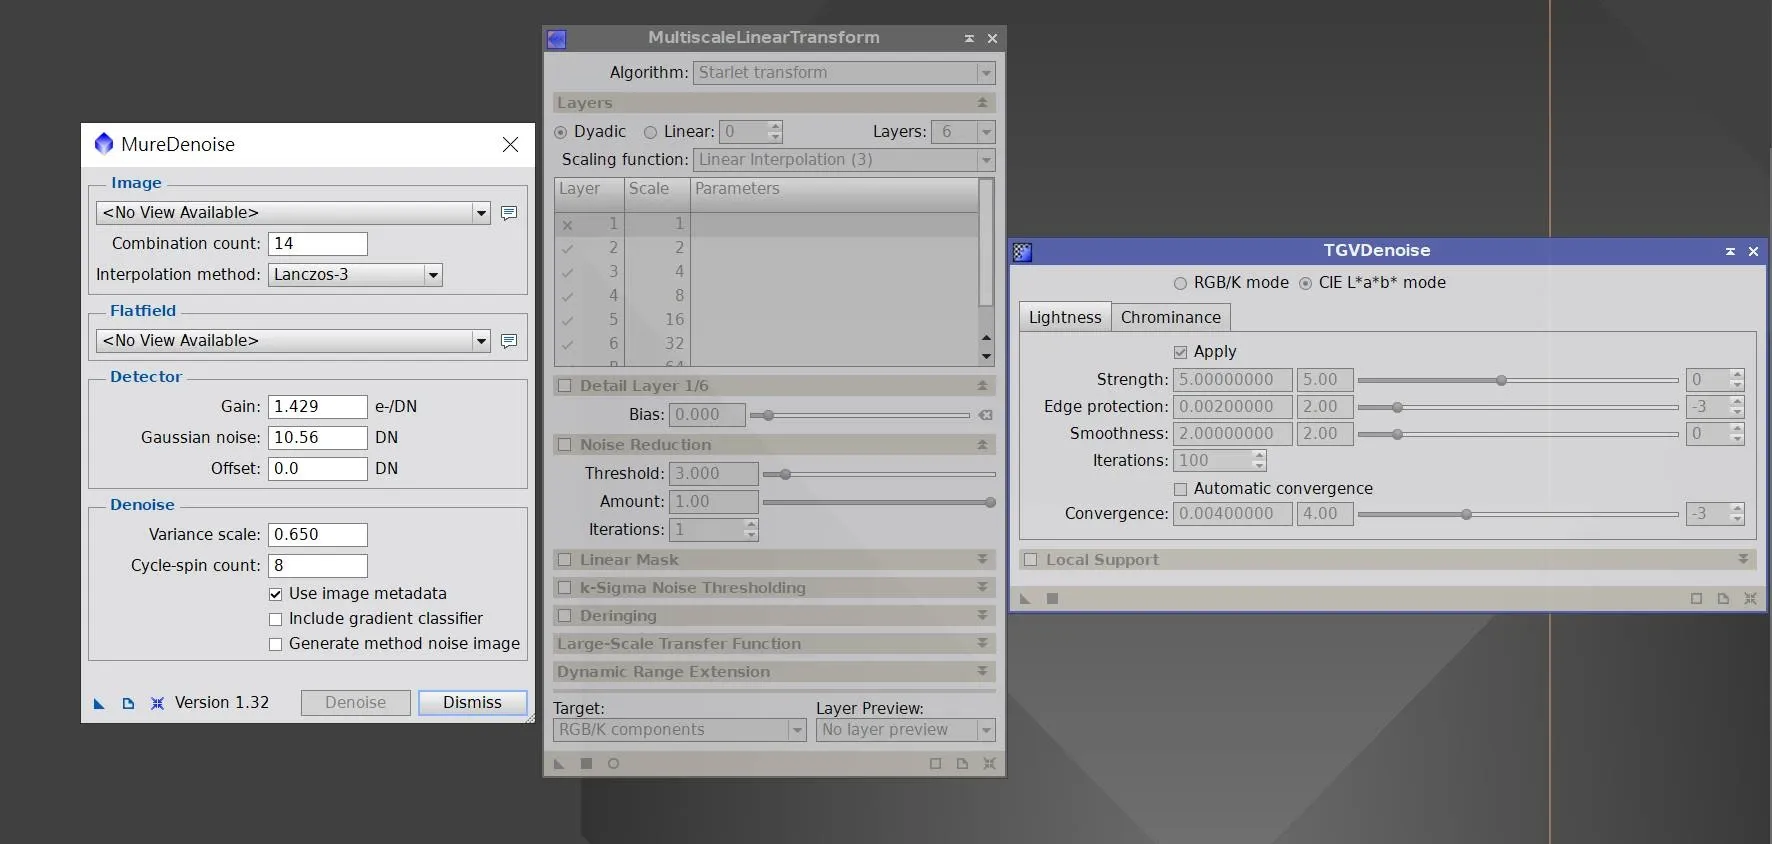Open the Flatfield view dropdown
The image size is (1772, 844).
tap(293, 341)
